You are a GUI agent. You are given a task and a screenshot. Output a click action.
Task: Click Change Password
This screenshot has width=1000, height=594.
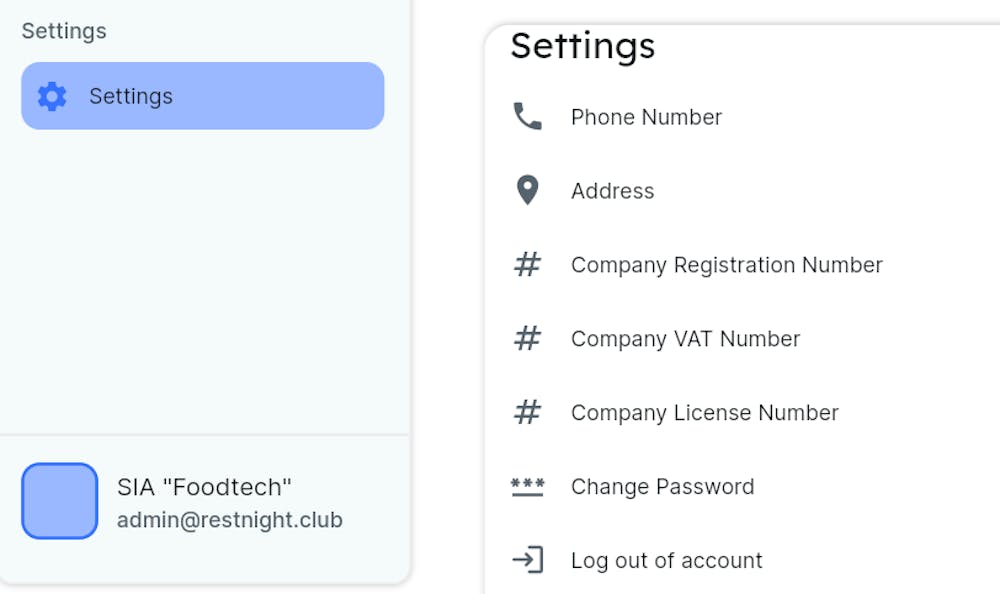point(662,487)
